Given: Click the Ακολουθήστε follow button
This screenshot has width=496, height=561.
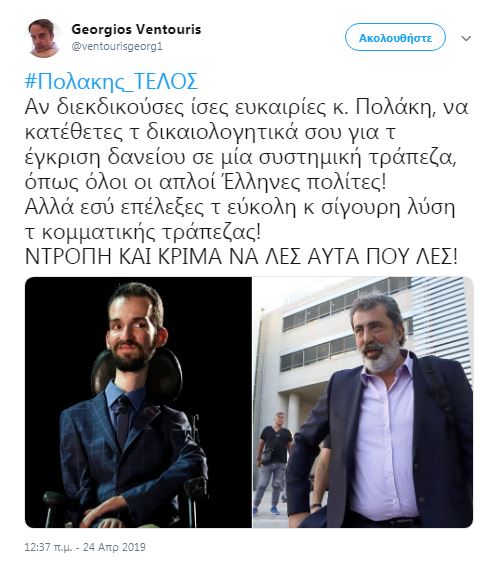Looking at the screenshot, I should pos(395,37).
